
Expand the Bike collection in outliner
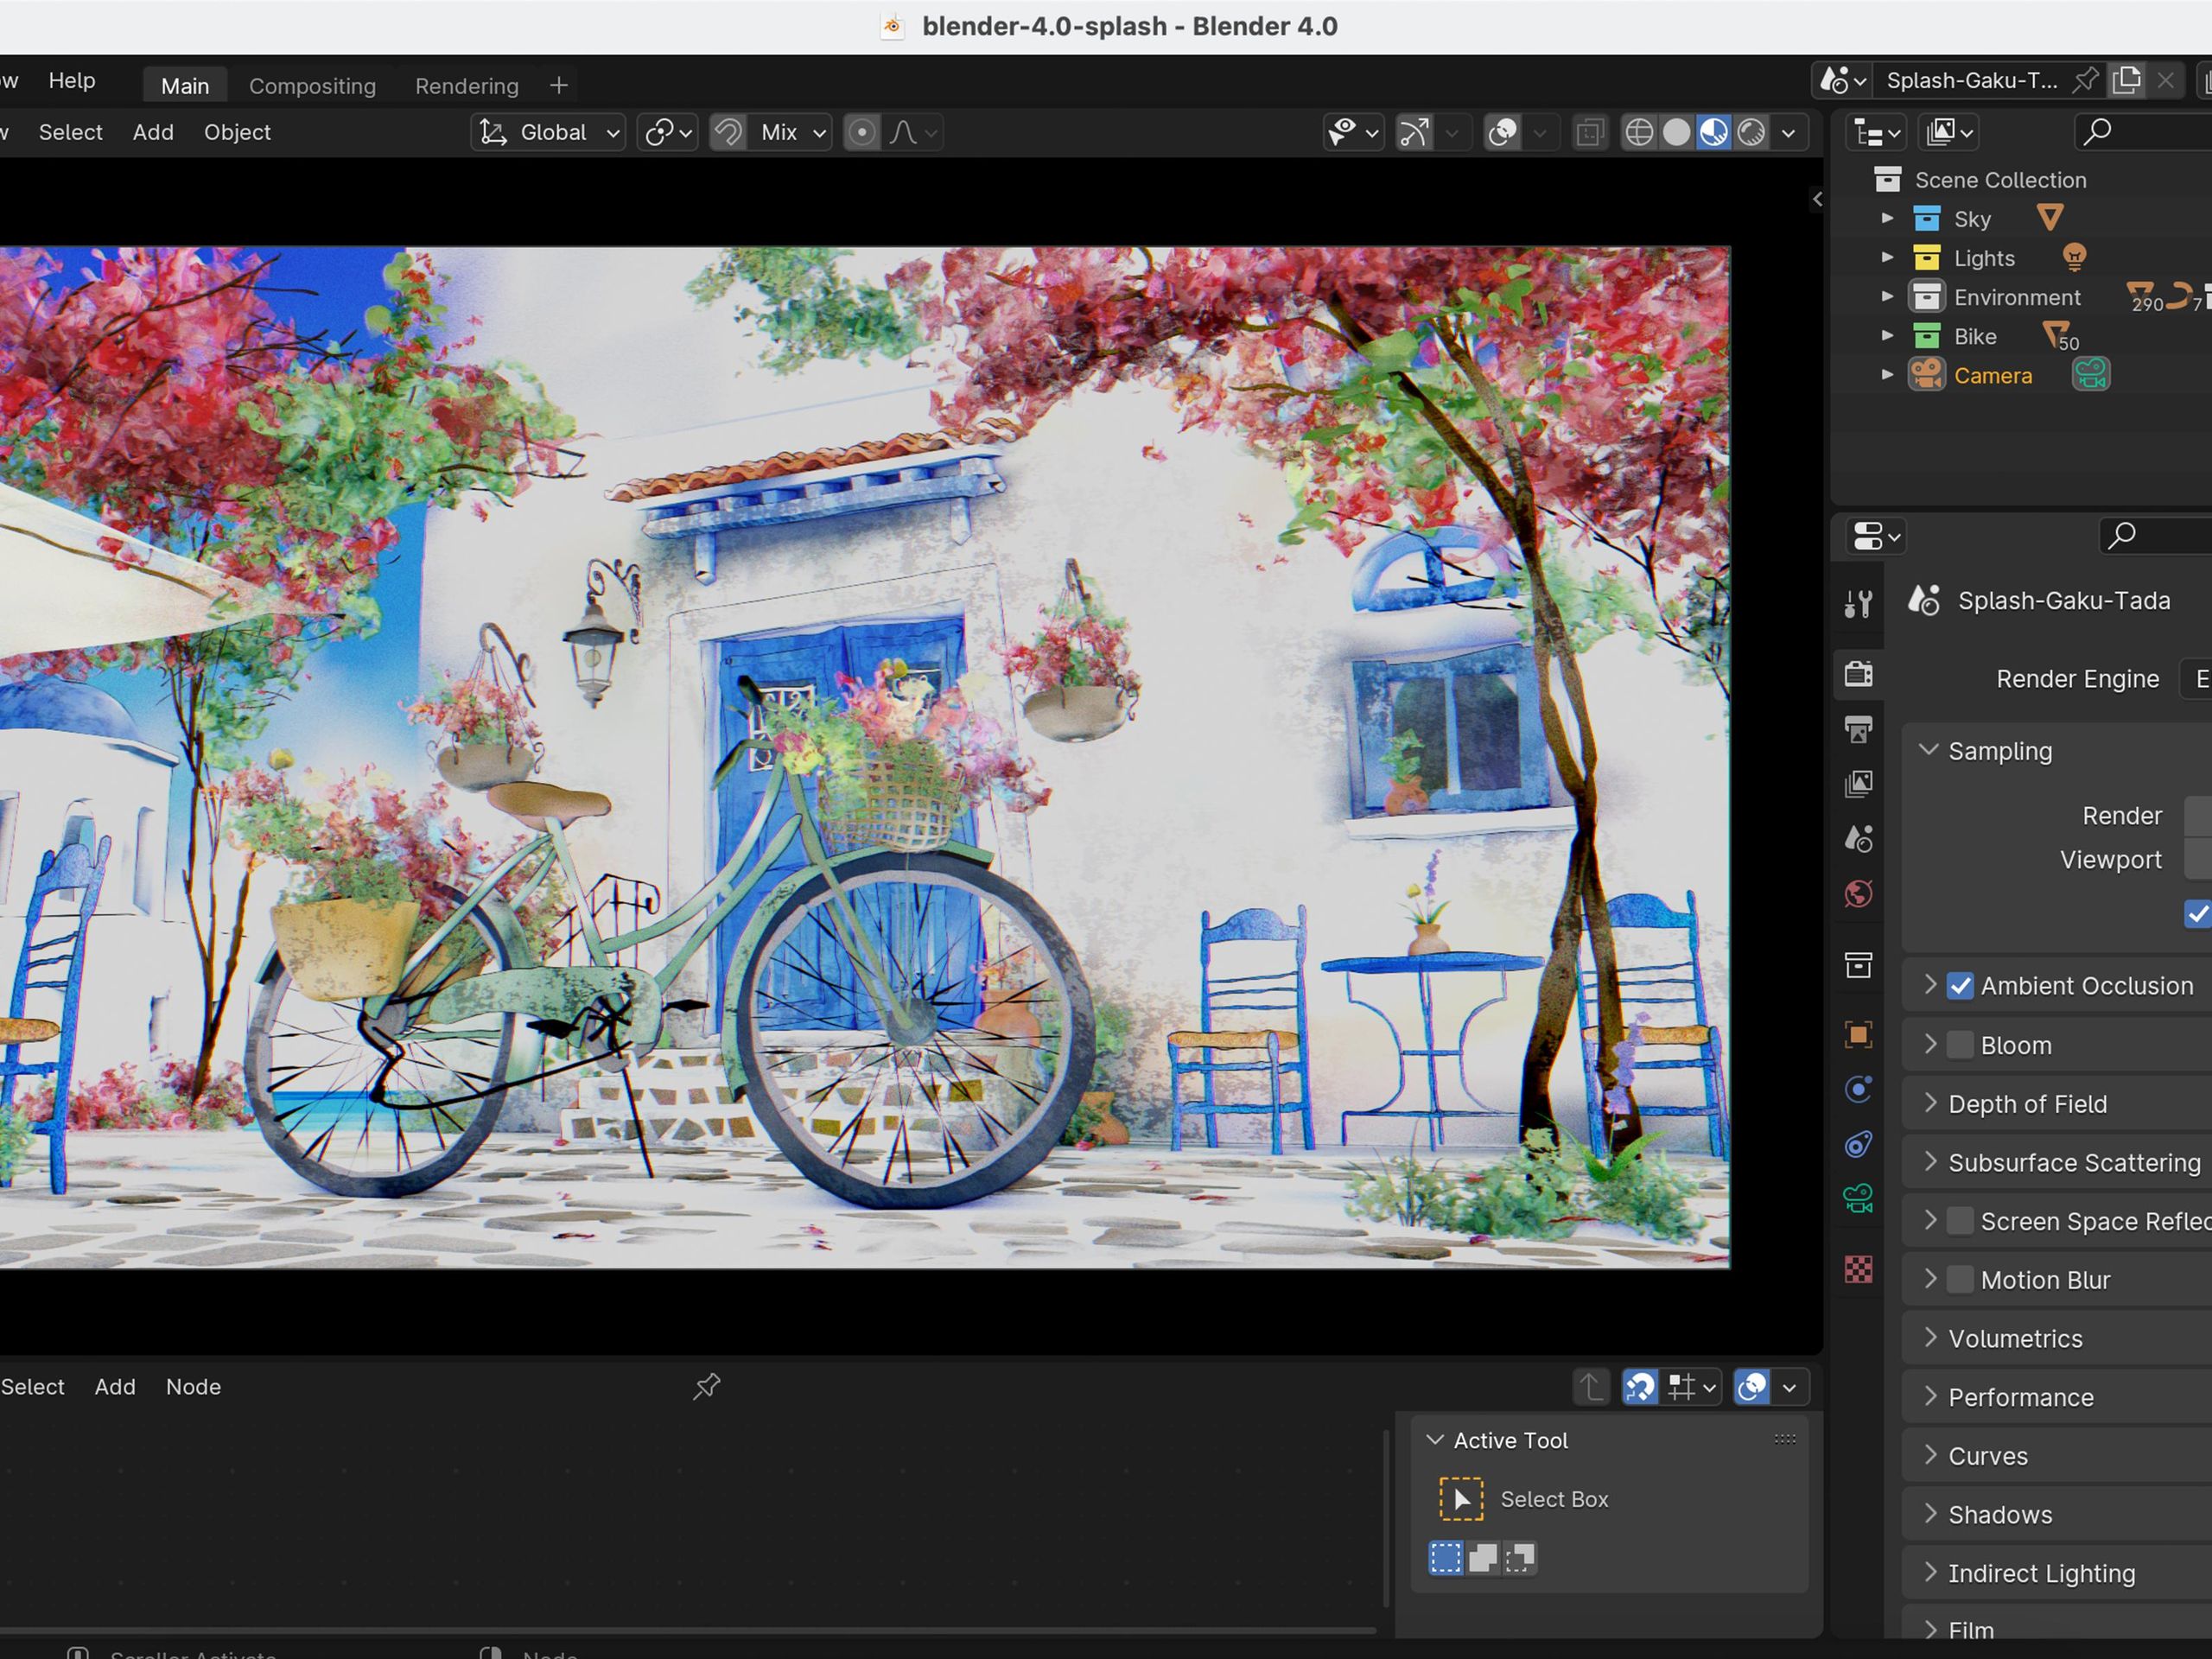1887,336
